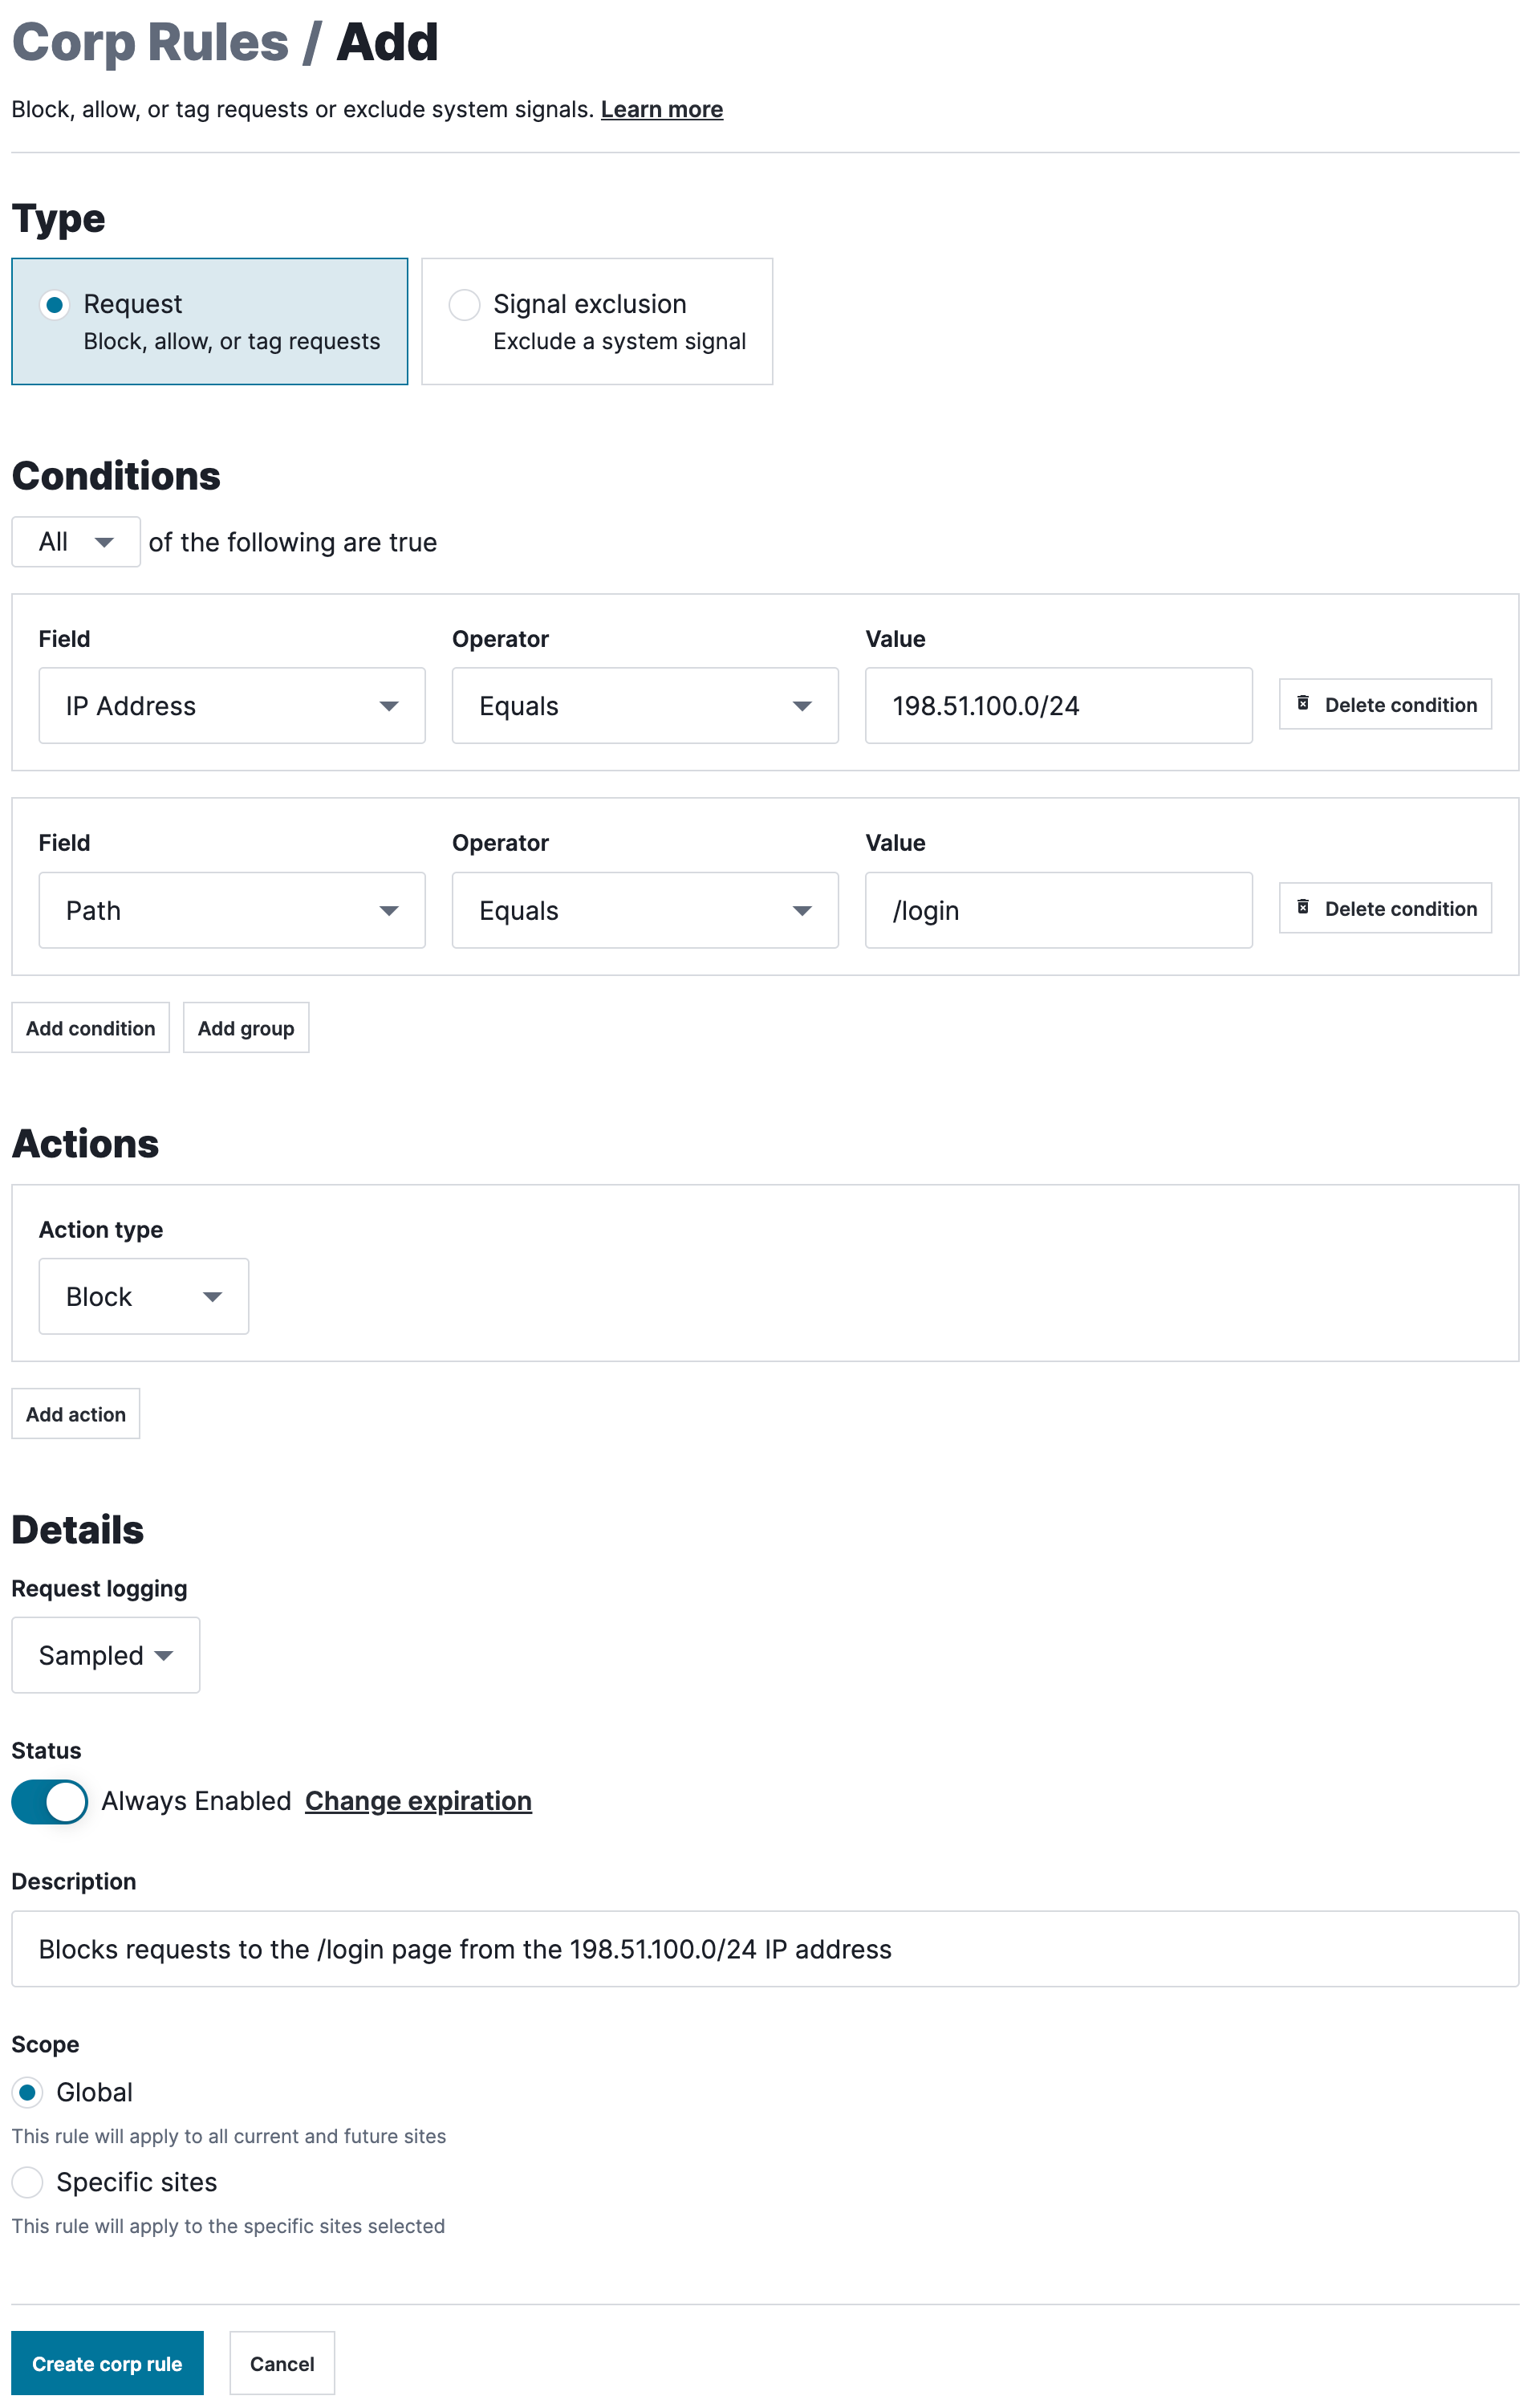Open the Operator dropdown for the Path condition
This screenshot has width=1531, height=2408.
pyautogui.click(x=644, y=910)
